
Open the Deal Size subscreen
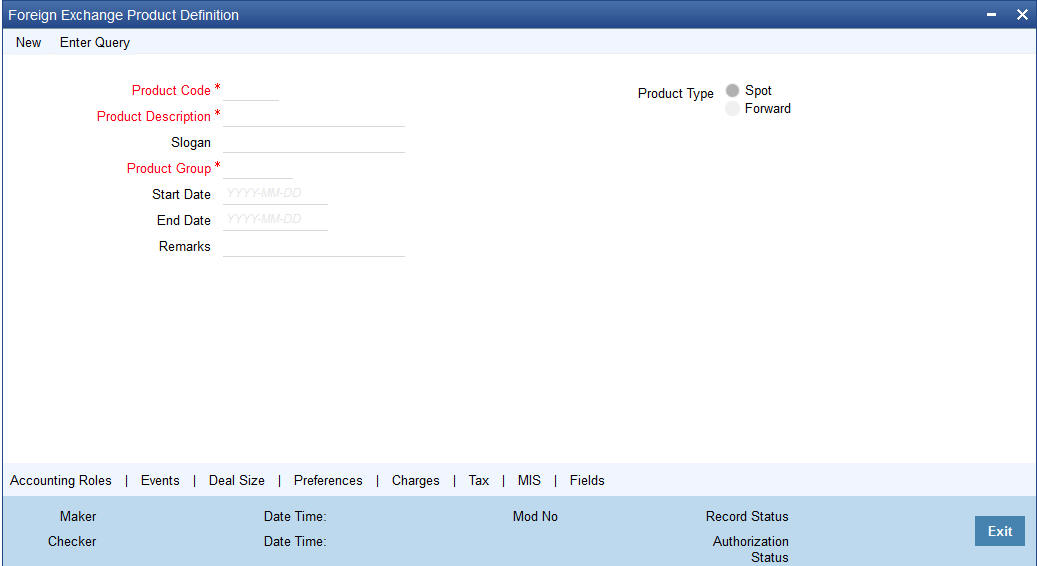tap(237, 481)
